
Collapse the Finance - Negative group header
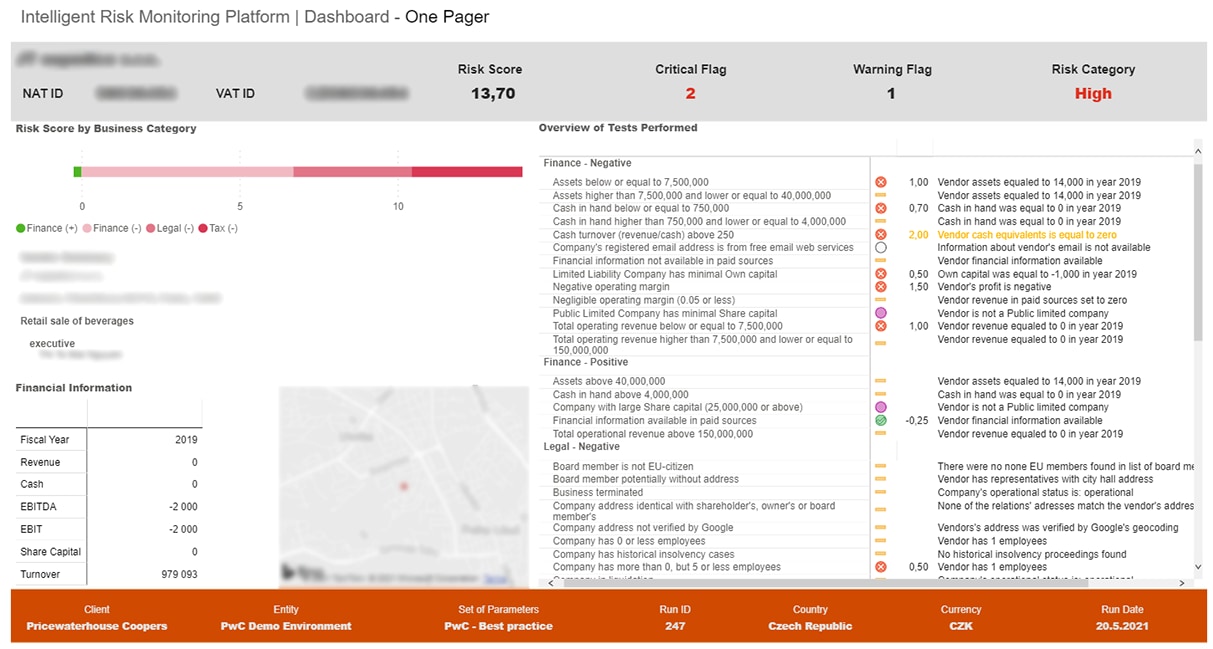[x=587, y=163]
